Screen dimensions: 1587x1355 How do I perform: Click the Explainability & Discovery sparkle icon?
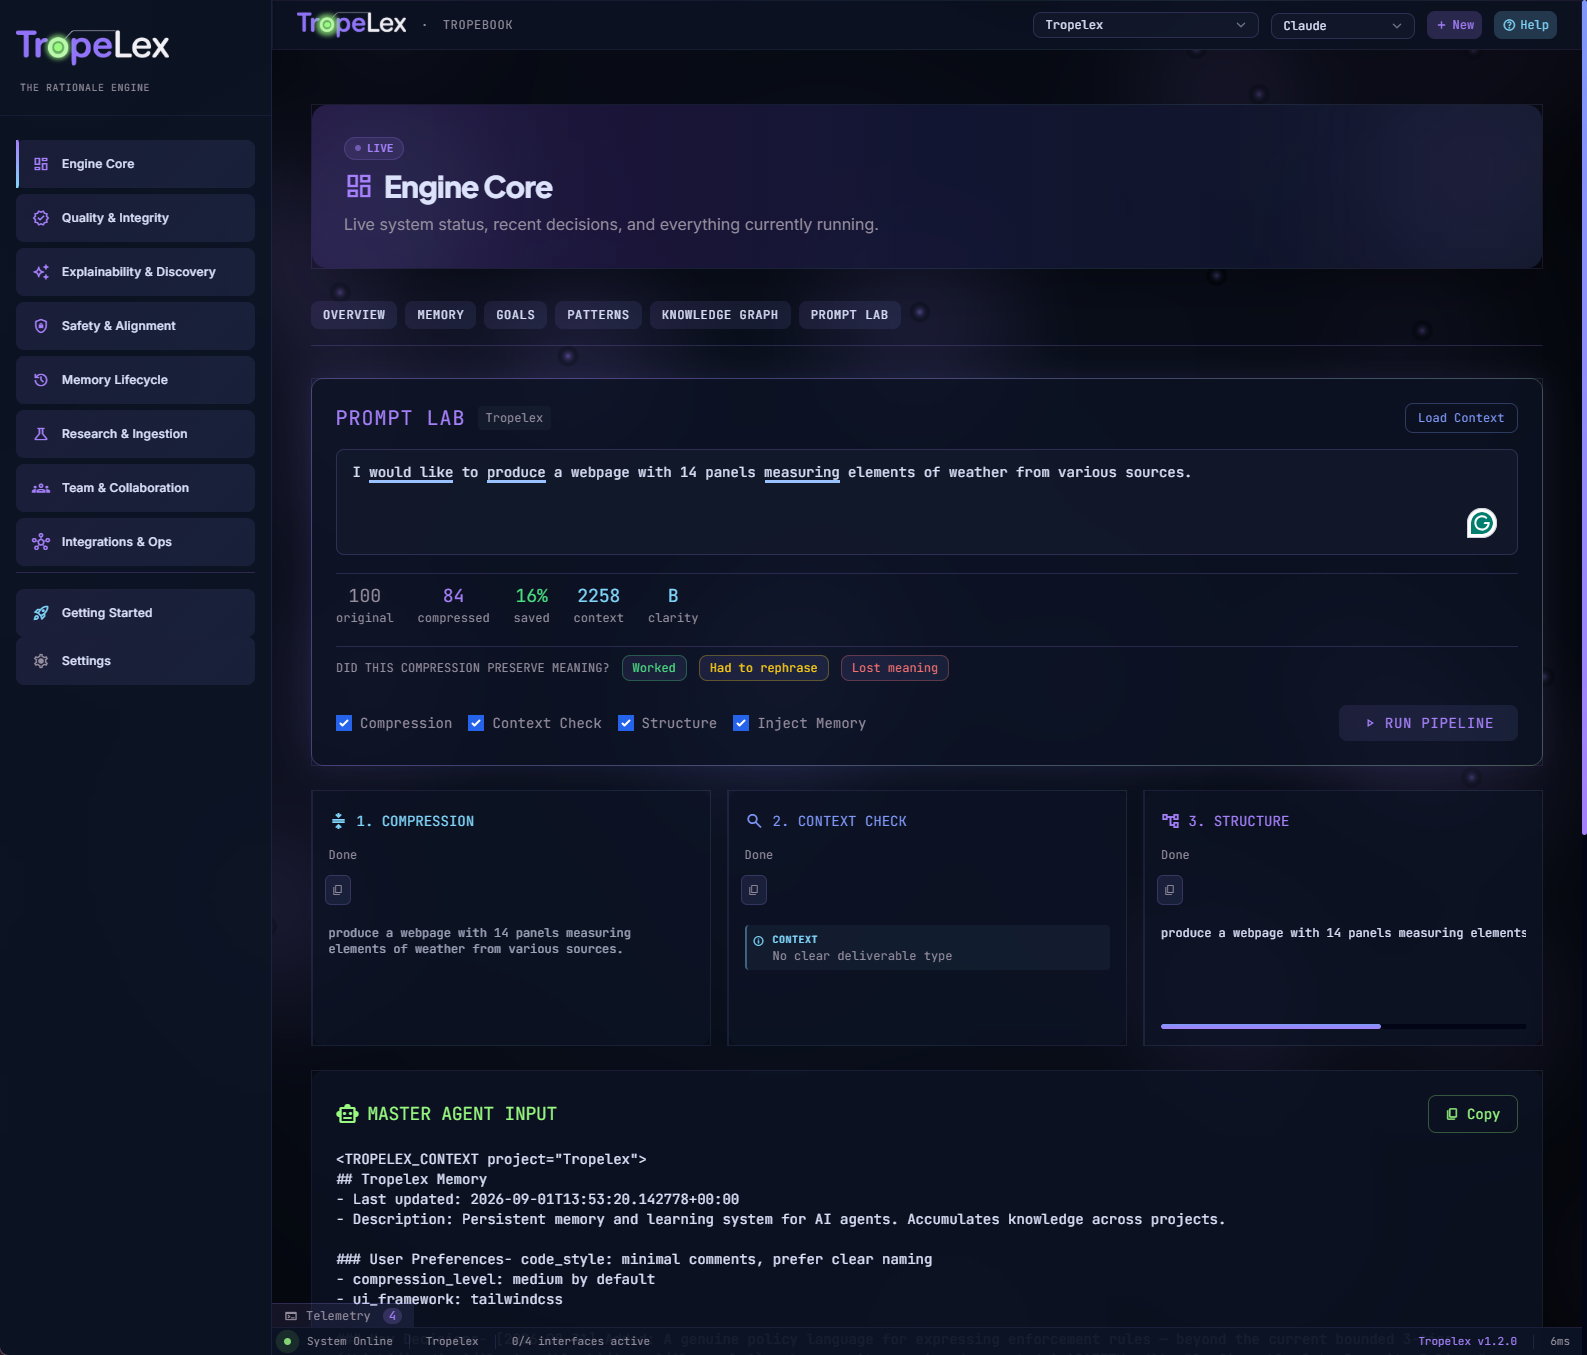[41, 272]
